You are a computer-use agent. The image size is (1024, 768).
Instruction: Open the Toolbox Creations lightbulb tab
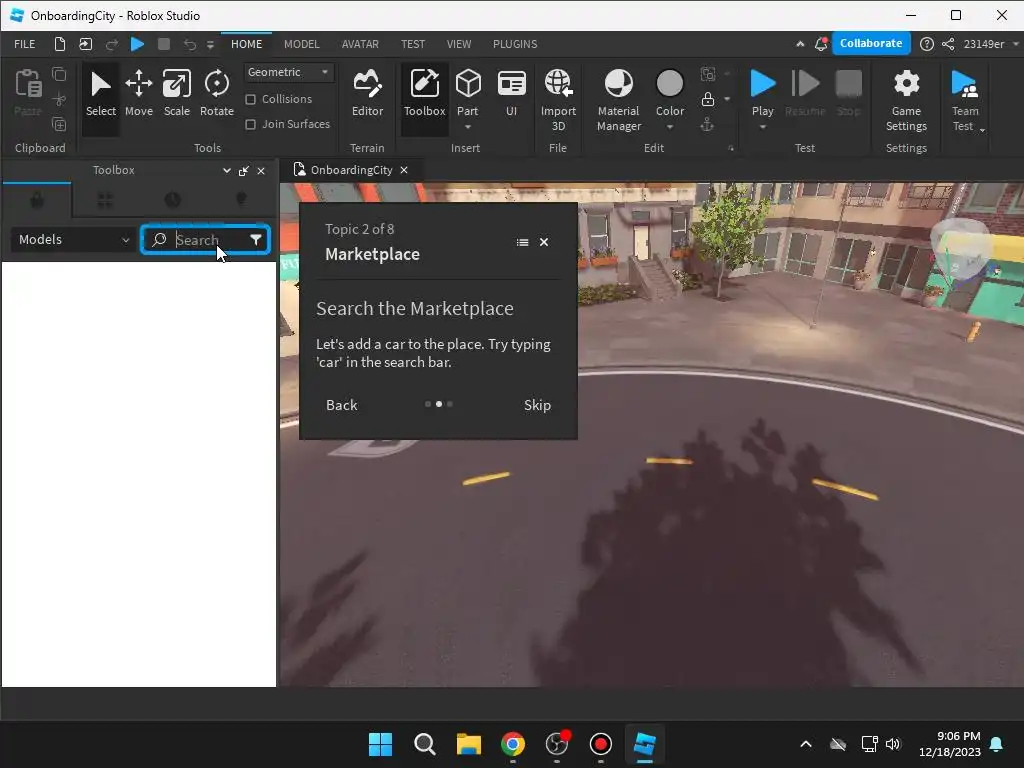241,200
